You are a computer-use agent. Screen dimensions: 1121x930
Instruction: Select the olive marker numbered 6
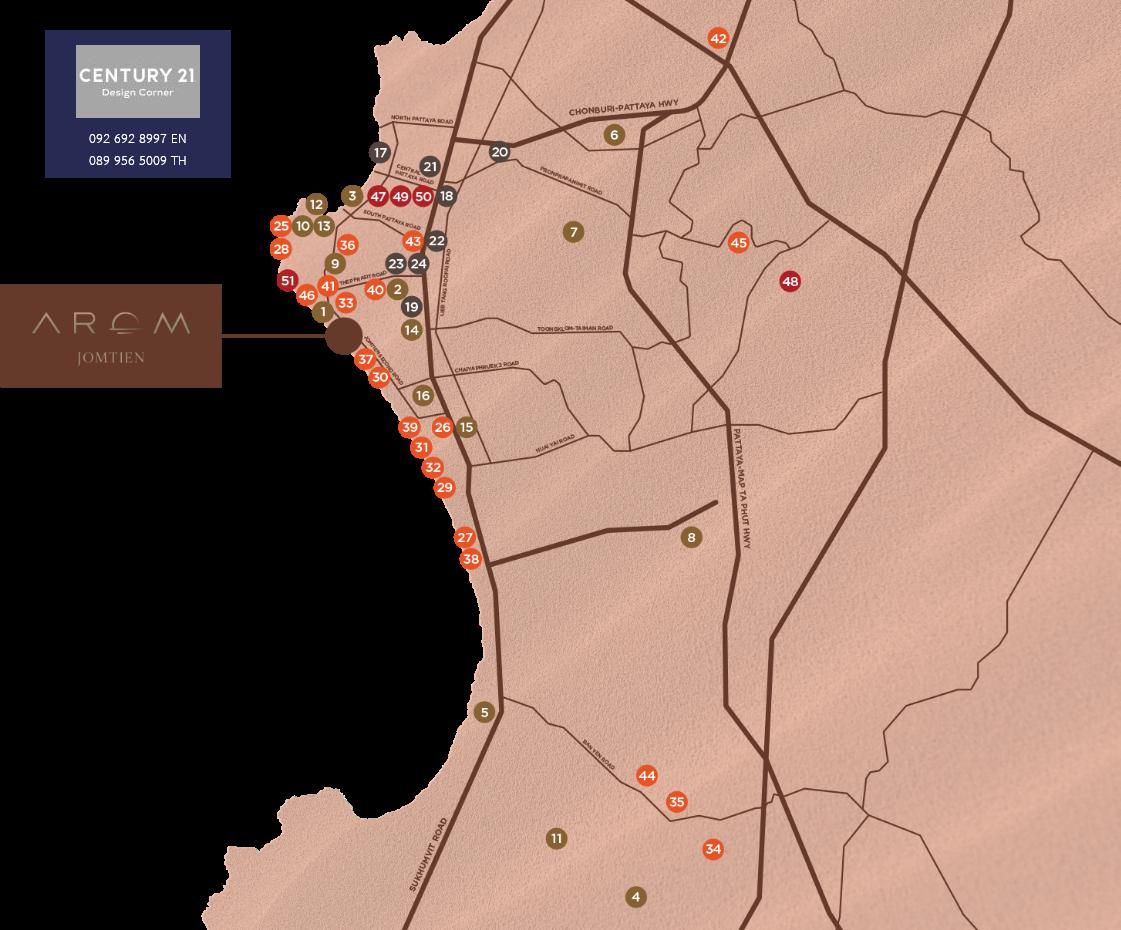614,135
